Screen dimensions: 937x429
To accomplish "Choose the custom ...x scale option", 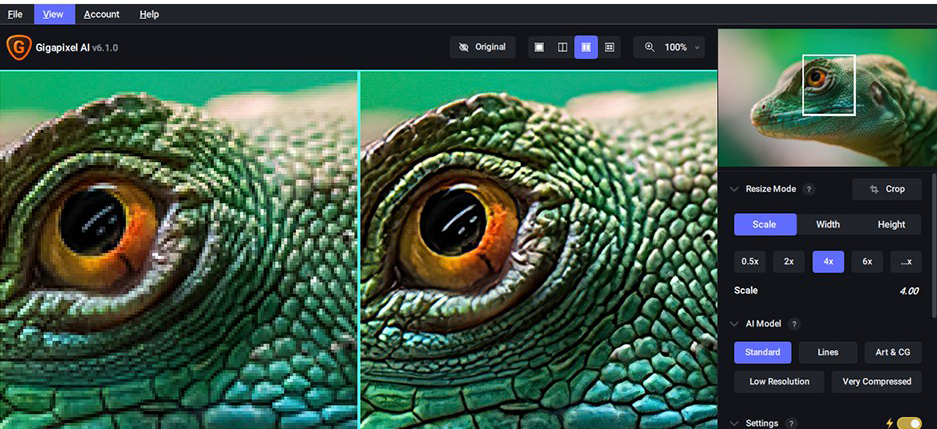I will coord(906,262).
